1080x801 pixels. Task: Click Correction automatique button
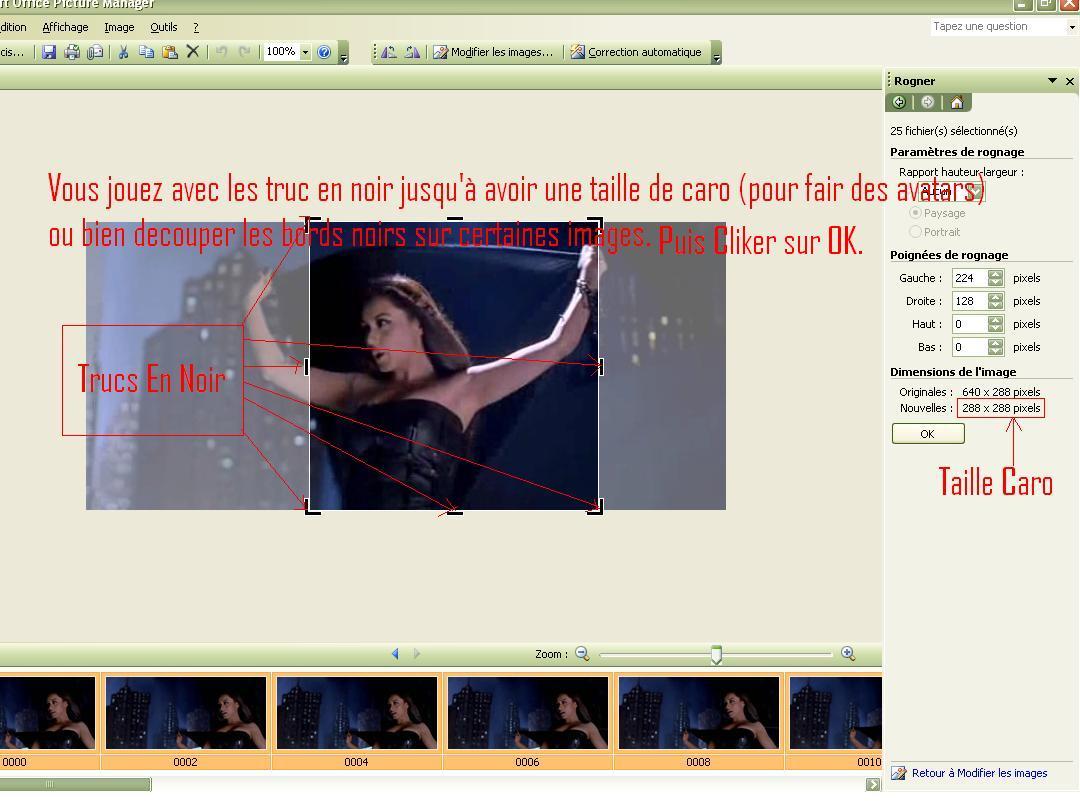636,52
